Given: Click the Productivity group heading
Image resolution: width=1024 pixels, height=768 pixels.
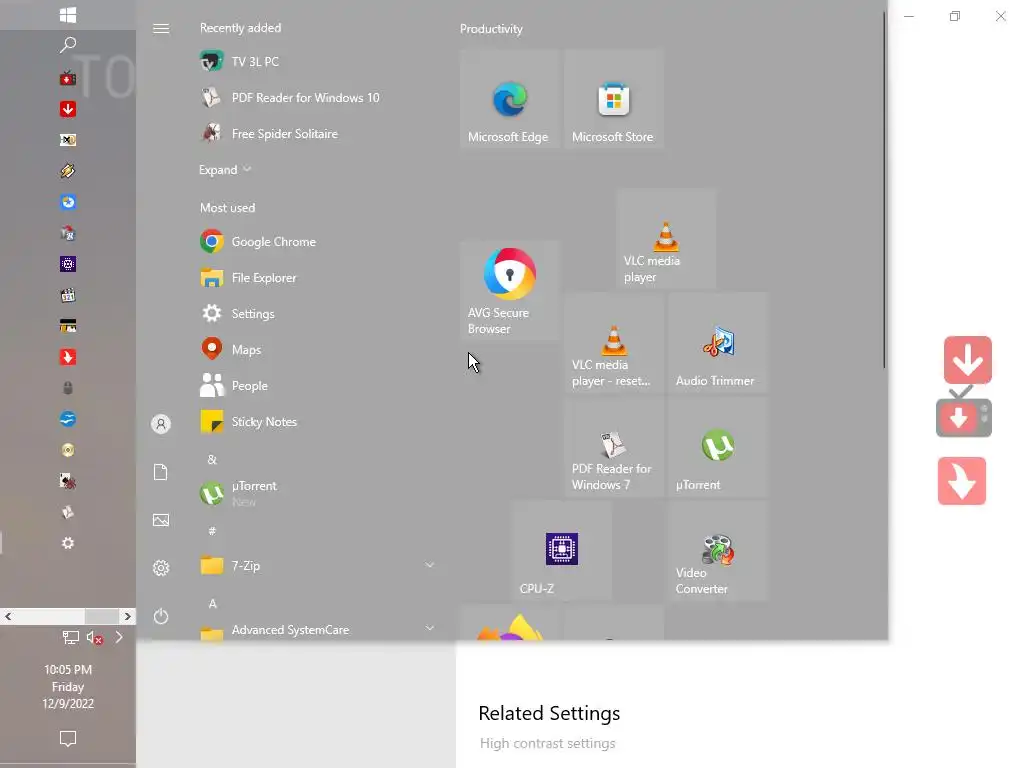Looking at the screenshot, I should pyautogui.click(x=491, y=29).
